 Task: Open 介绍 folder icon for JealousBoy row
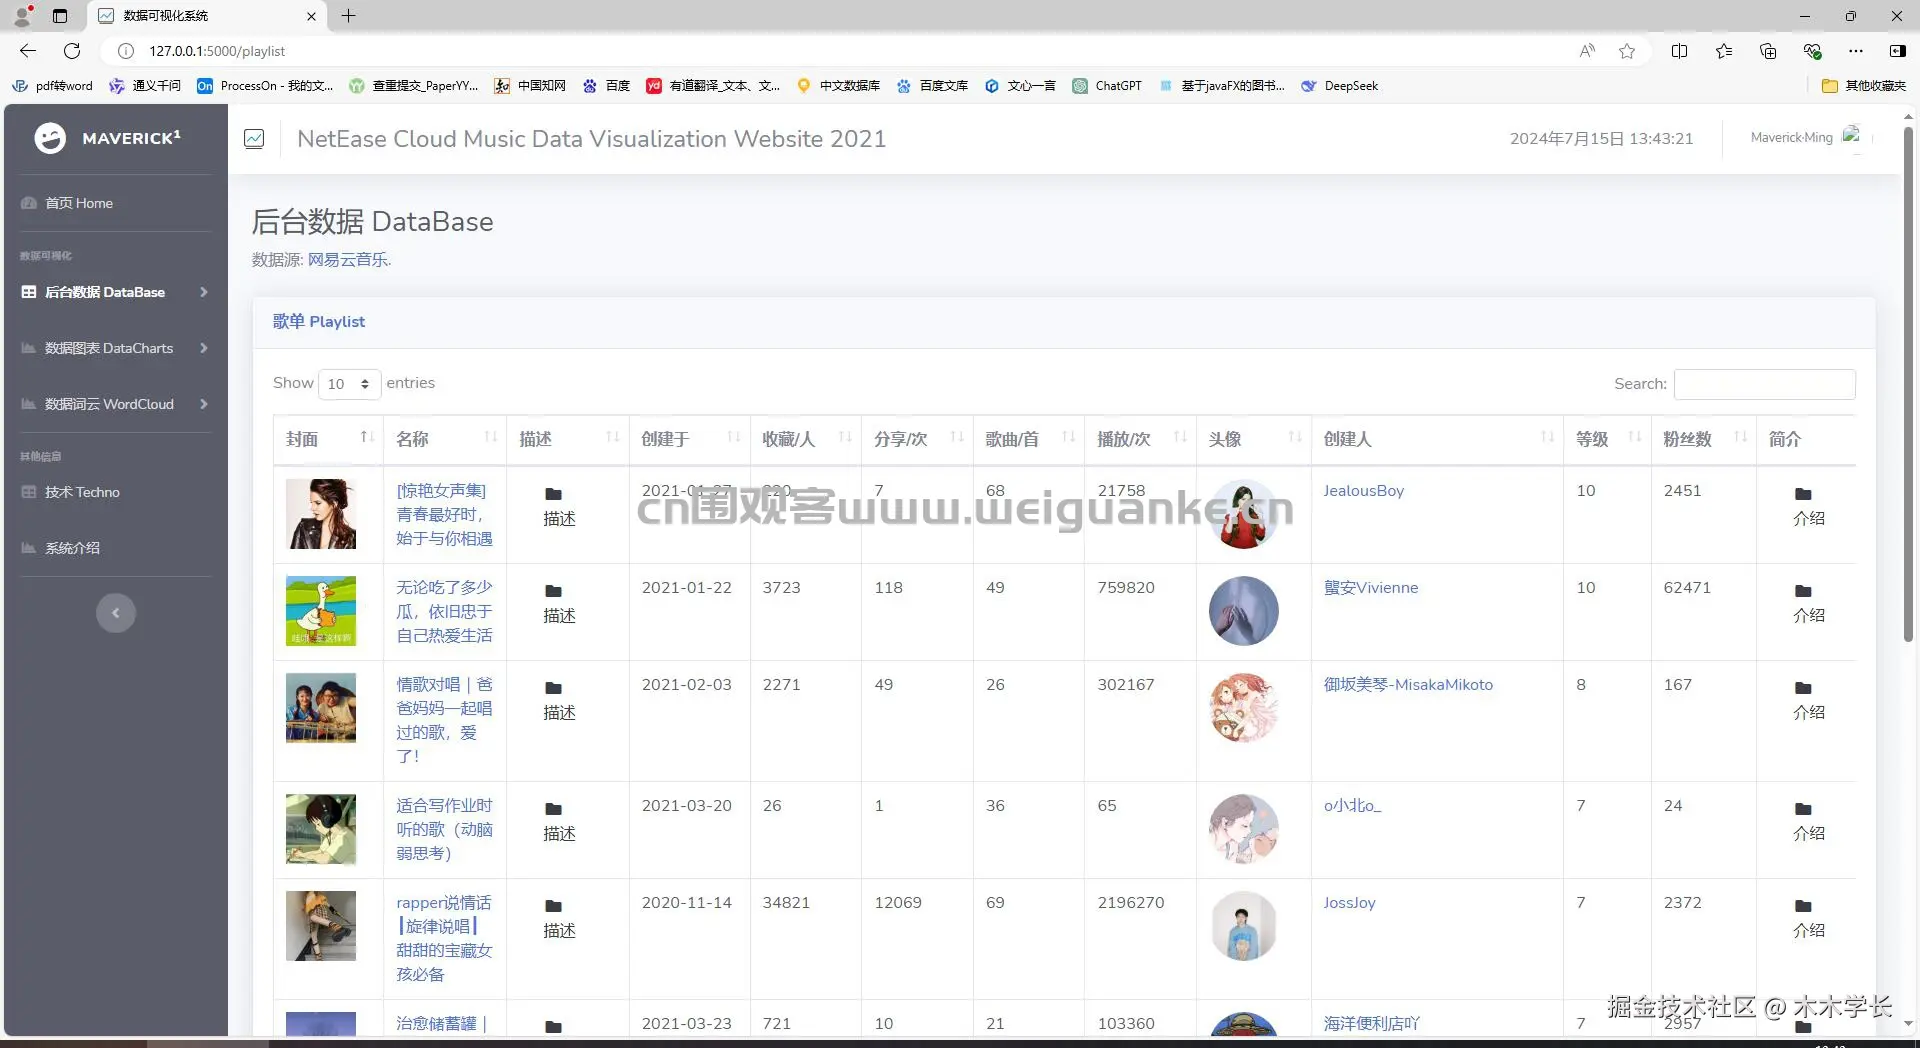click(1803, 494)
